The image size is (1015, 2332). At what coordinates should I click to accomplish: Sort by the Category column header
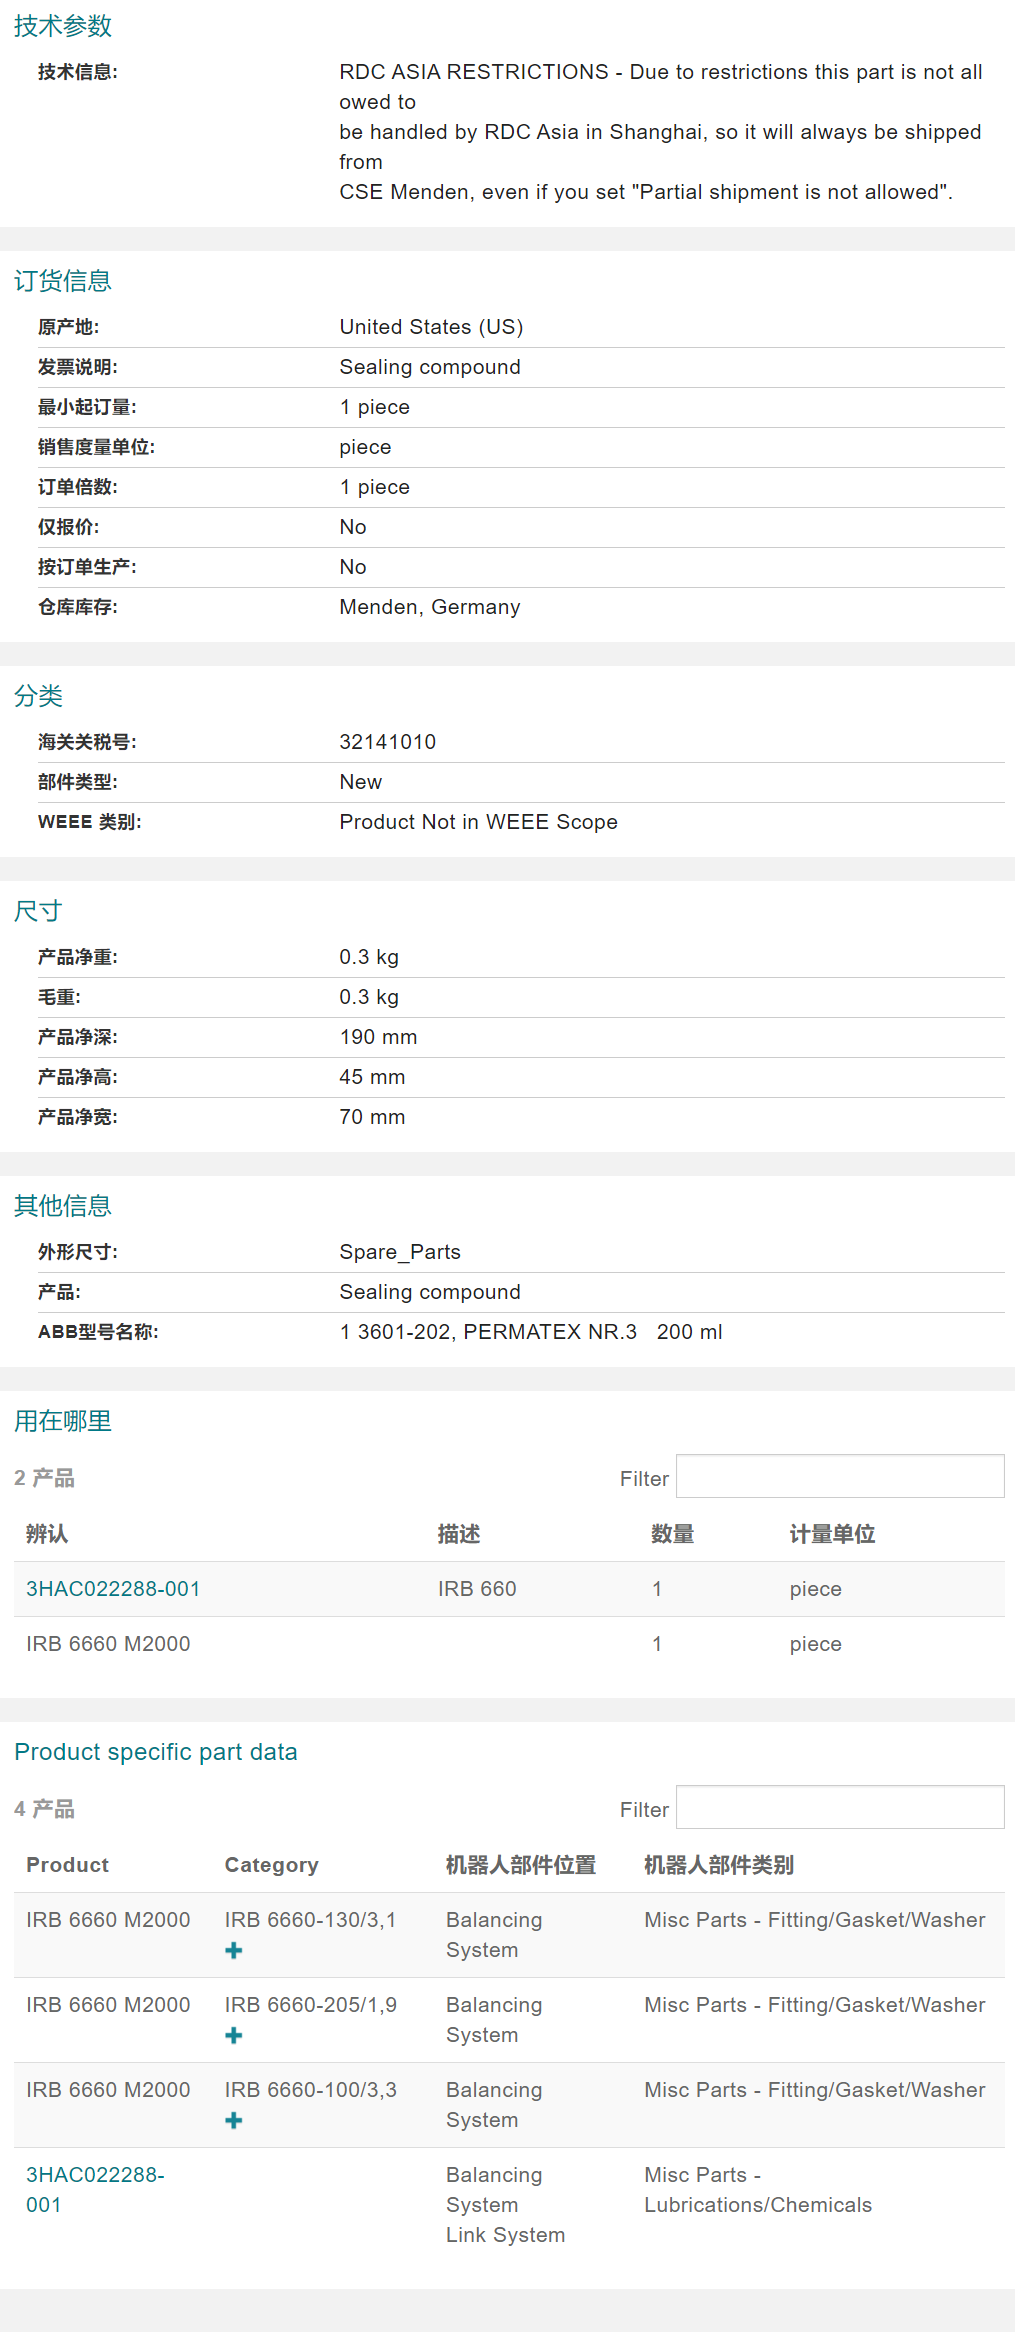coord(271,1865)
